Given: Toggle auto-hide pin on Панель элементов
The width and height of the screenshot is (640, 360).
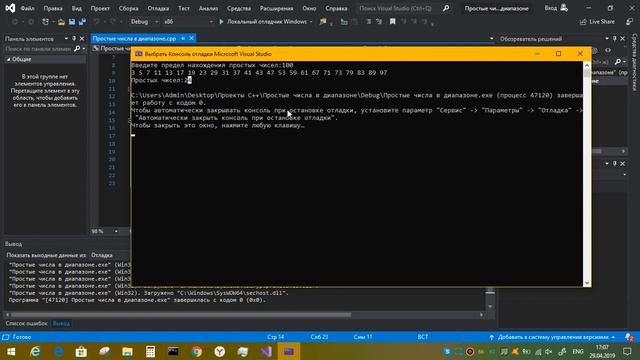Looking at the screenshot, I should [x=74, y=38].
